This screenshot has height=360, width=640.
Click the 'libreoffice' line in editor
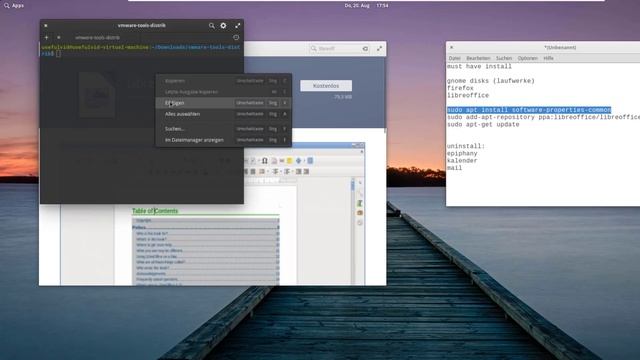468,96
